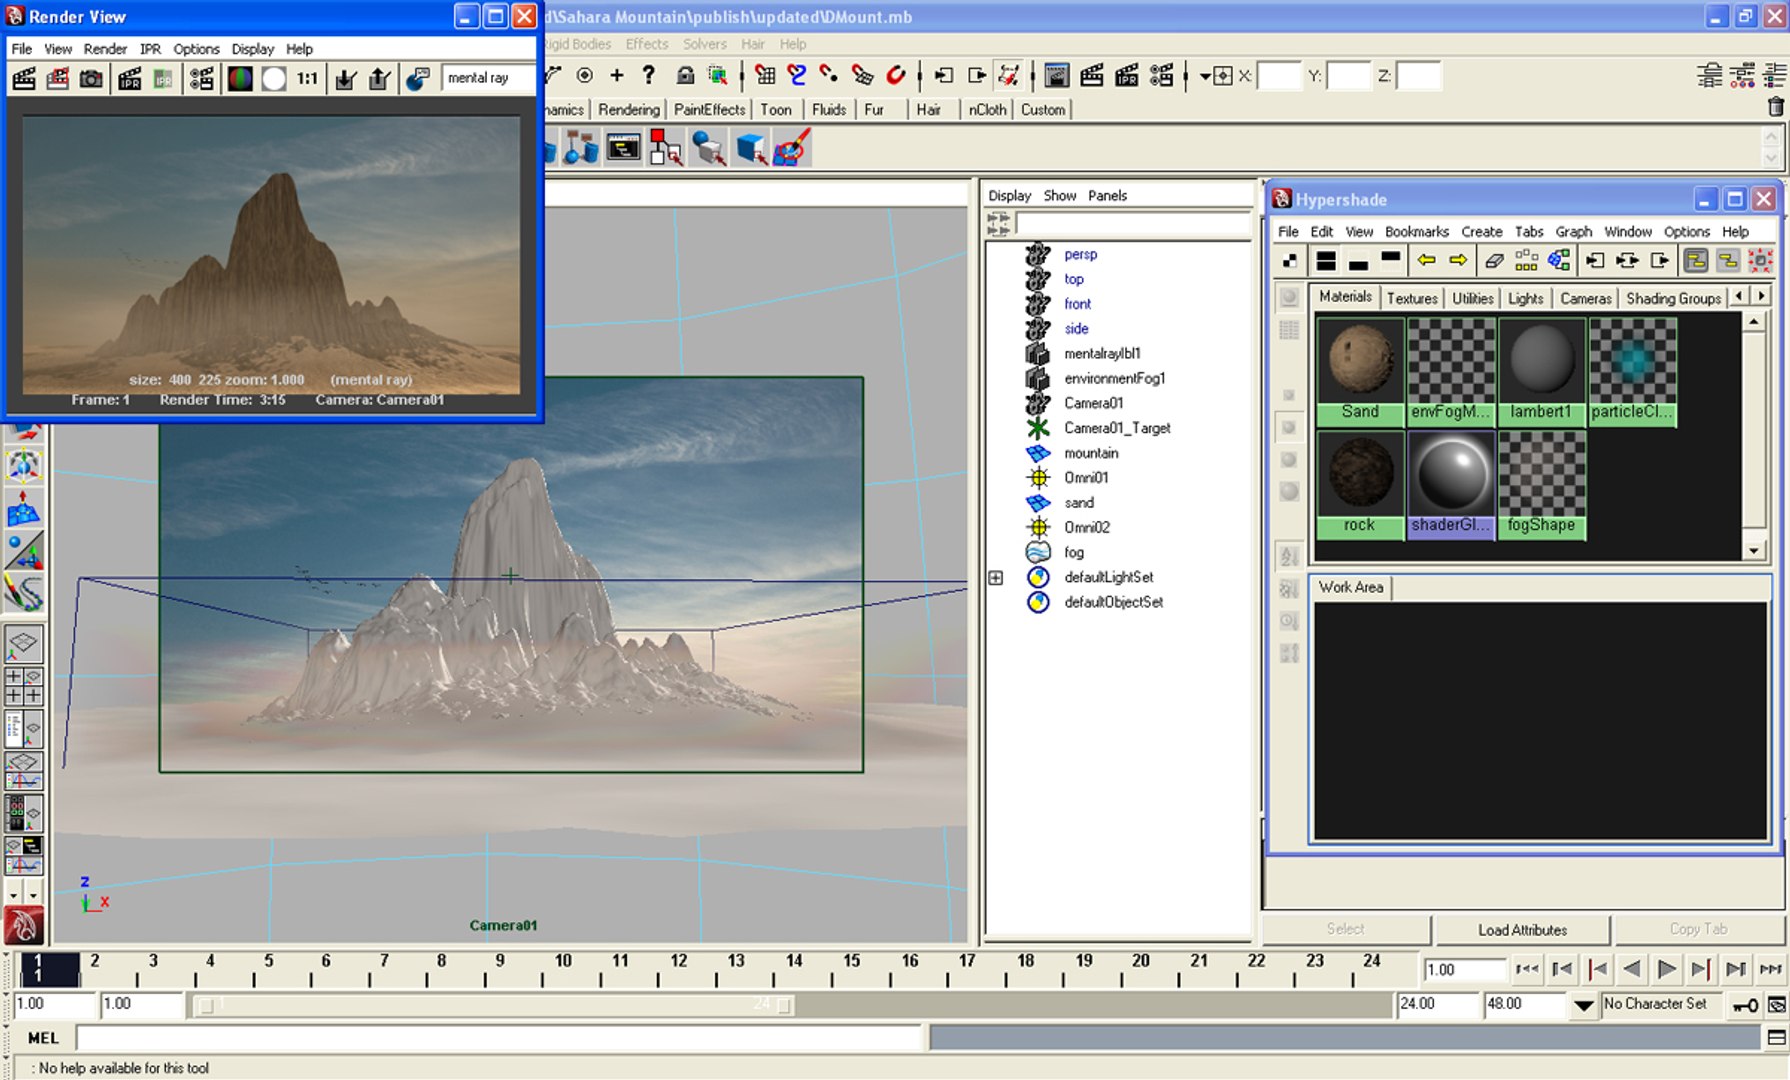Toggle construction history on/off

click(1009, 75)
